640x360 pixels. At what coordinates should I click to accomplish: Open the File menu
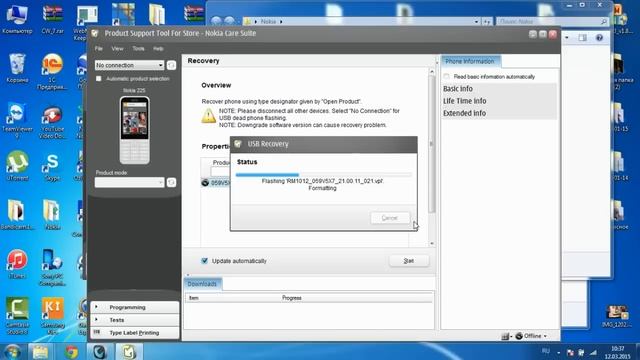point(99,49)
